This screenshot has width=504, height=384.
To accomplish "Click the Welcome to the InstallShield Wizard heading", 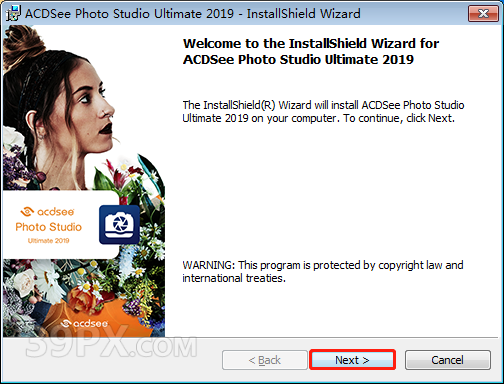I will 311,51.
